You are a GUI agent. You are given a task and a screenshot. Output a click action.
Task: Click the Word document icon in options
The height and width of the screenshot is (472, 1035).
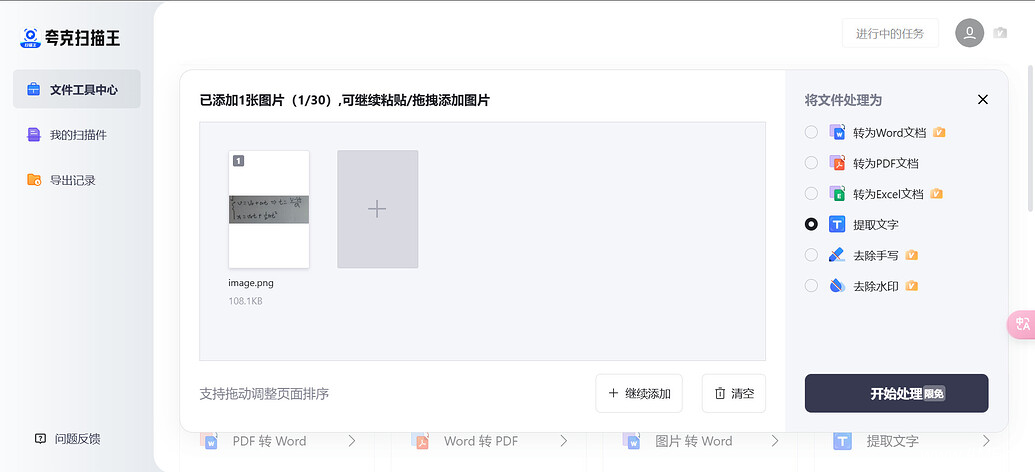click(x=837, y=132)
